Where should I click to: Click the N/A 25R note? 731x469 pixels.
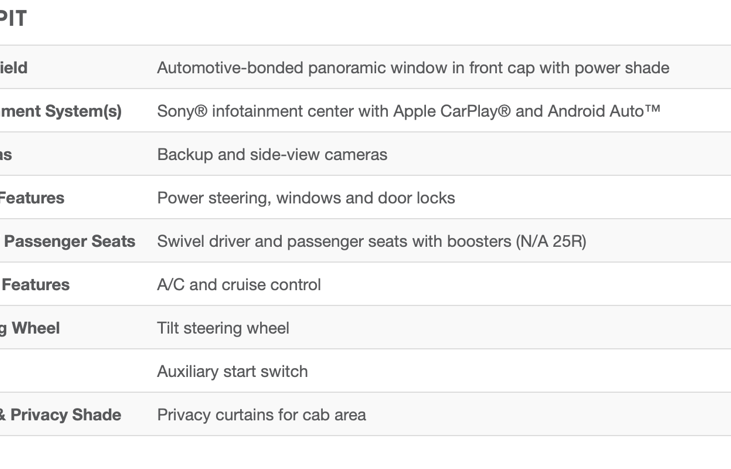pos(551,241)
